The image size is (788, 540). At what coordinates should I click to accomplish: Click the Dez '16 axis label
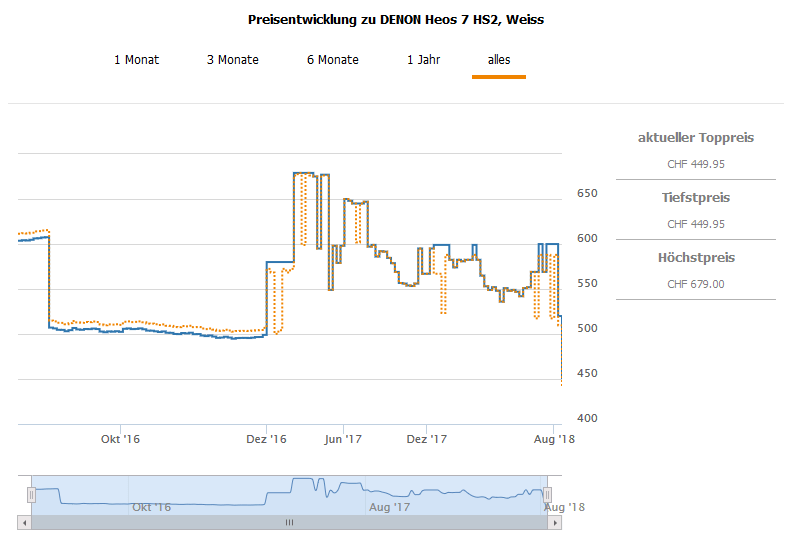coord(266,438)
